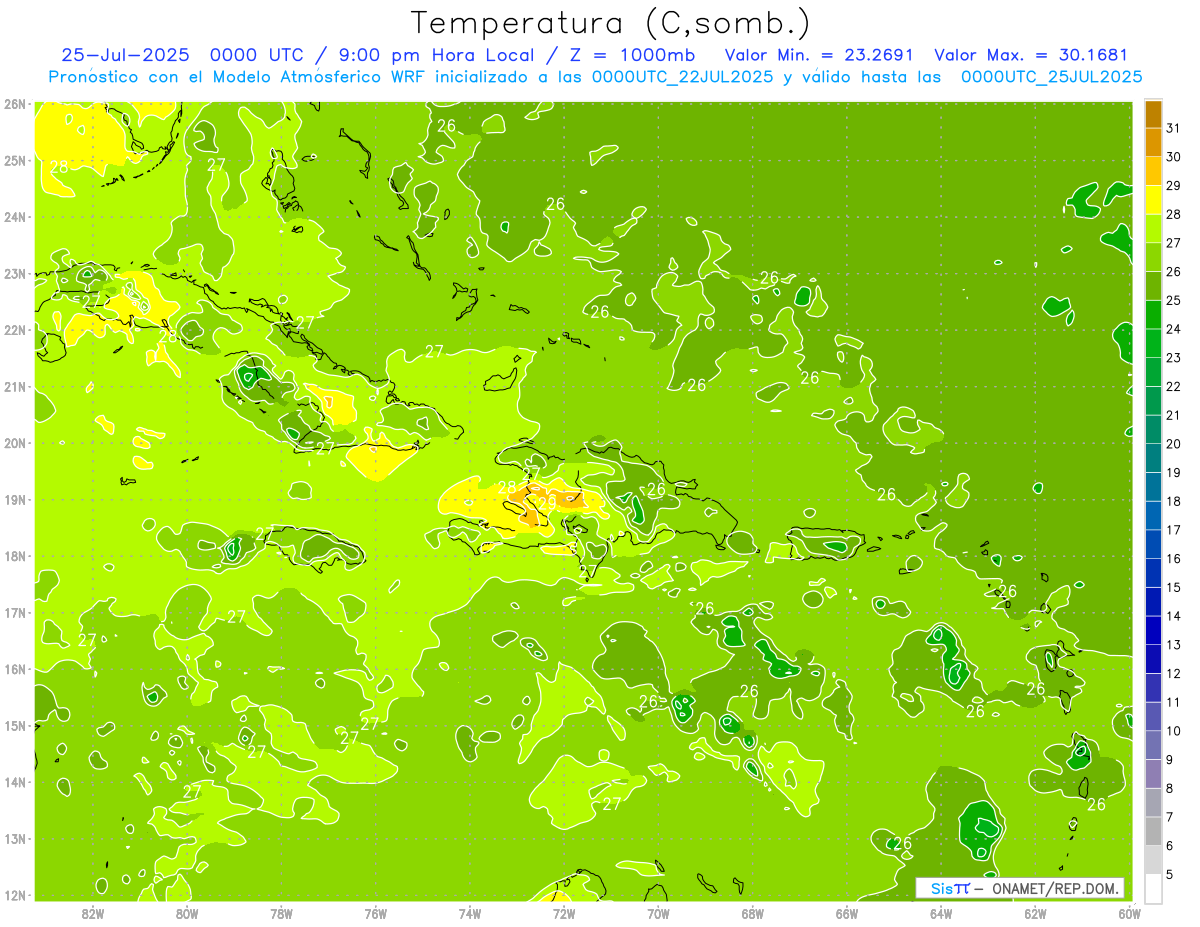Click the "ONAMET/REP.DOM." credit label
The image size is (1200, 927).
pos(1056,888)
